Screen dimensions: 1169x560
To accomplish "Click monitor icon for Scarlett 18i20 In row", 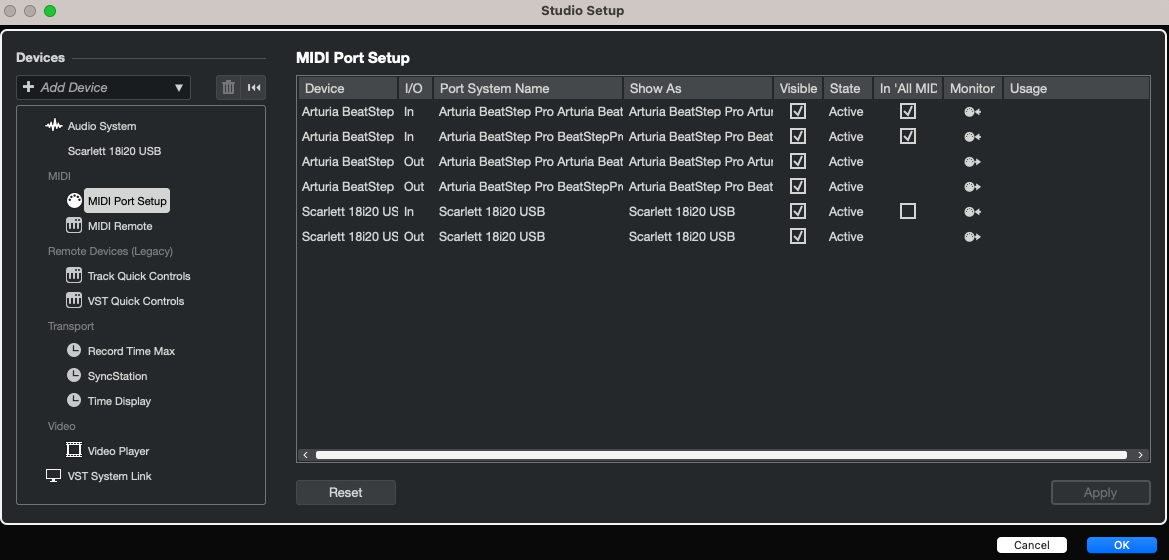I will (972, 212).
